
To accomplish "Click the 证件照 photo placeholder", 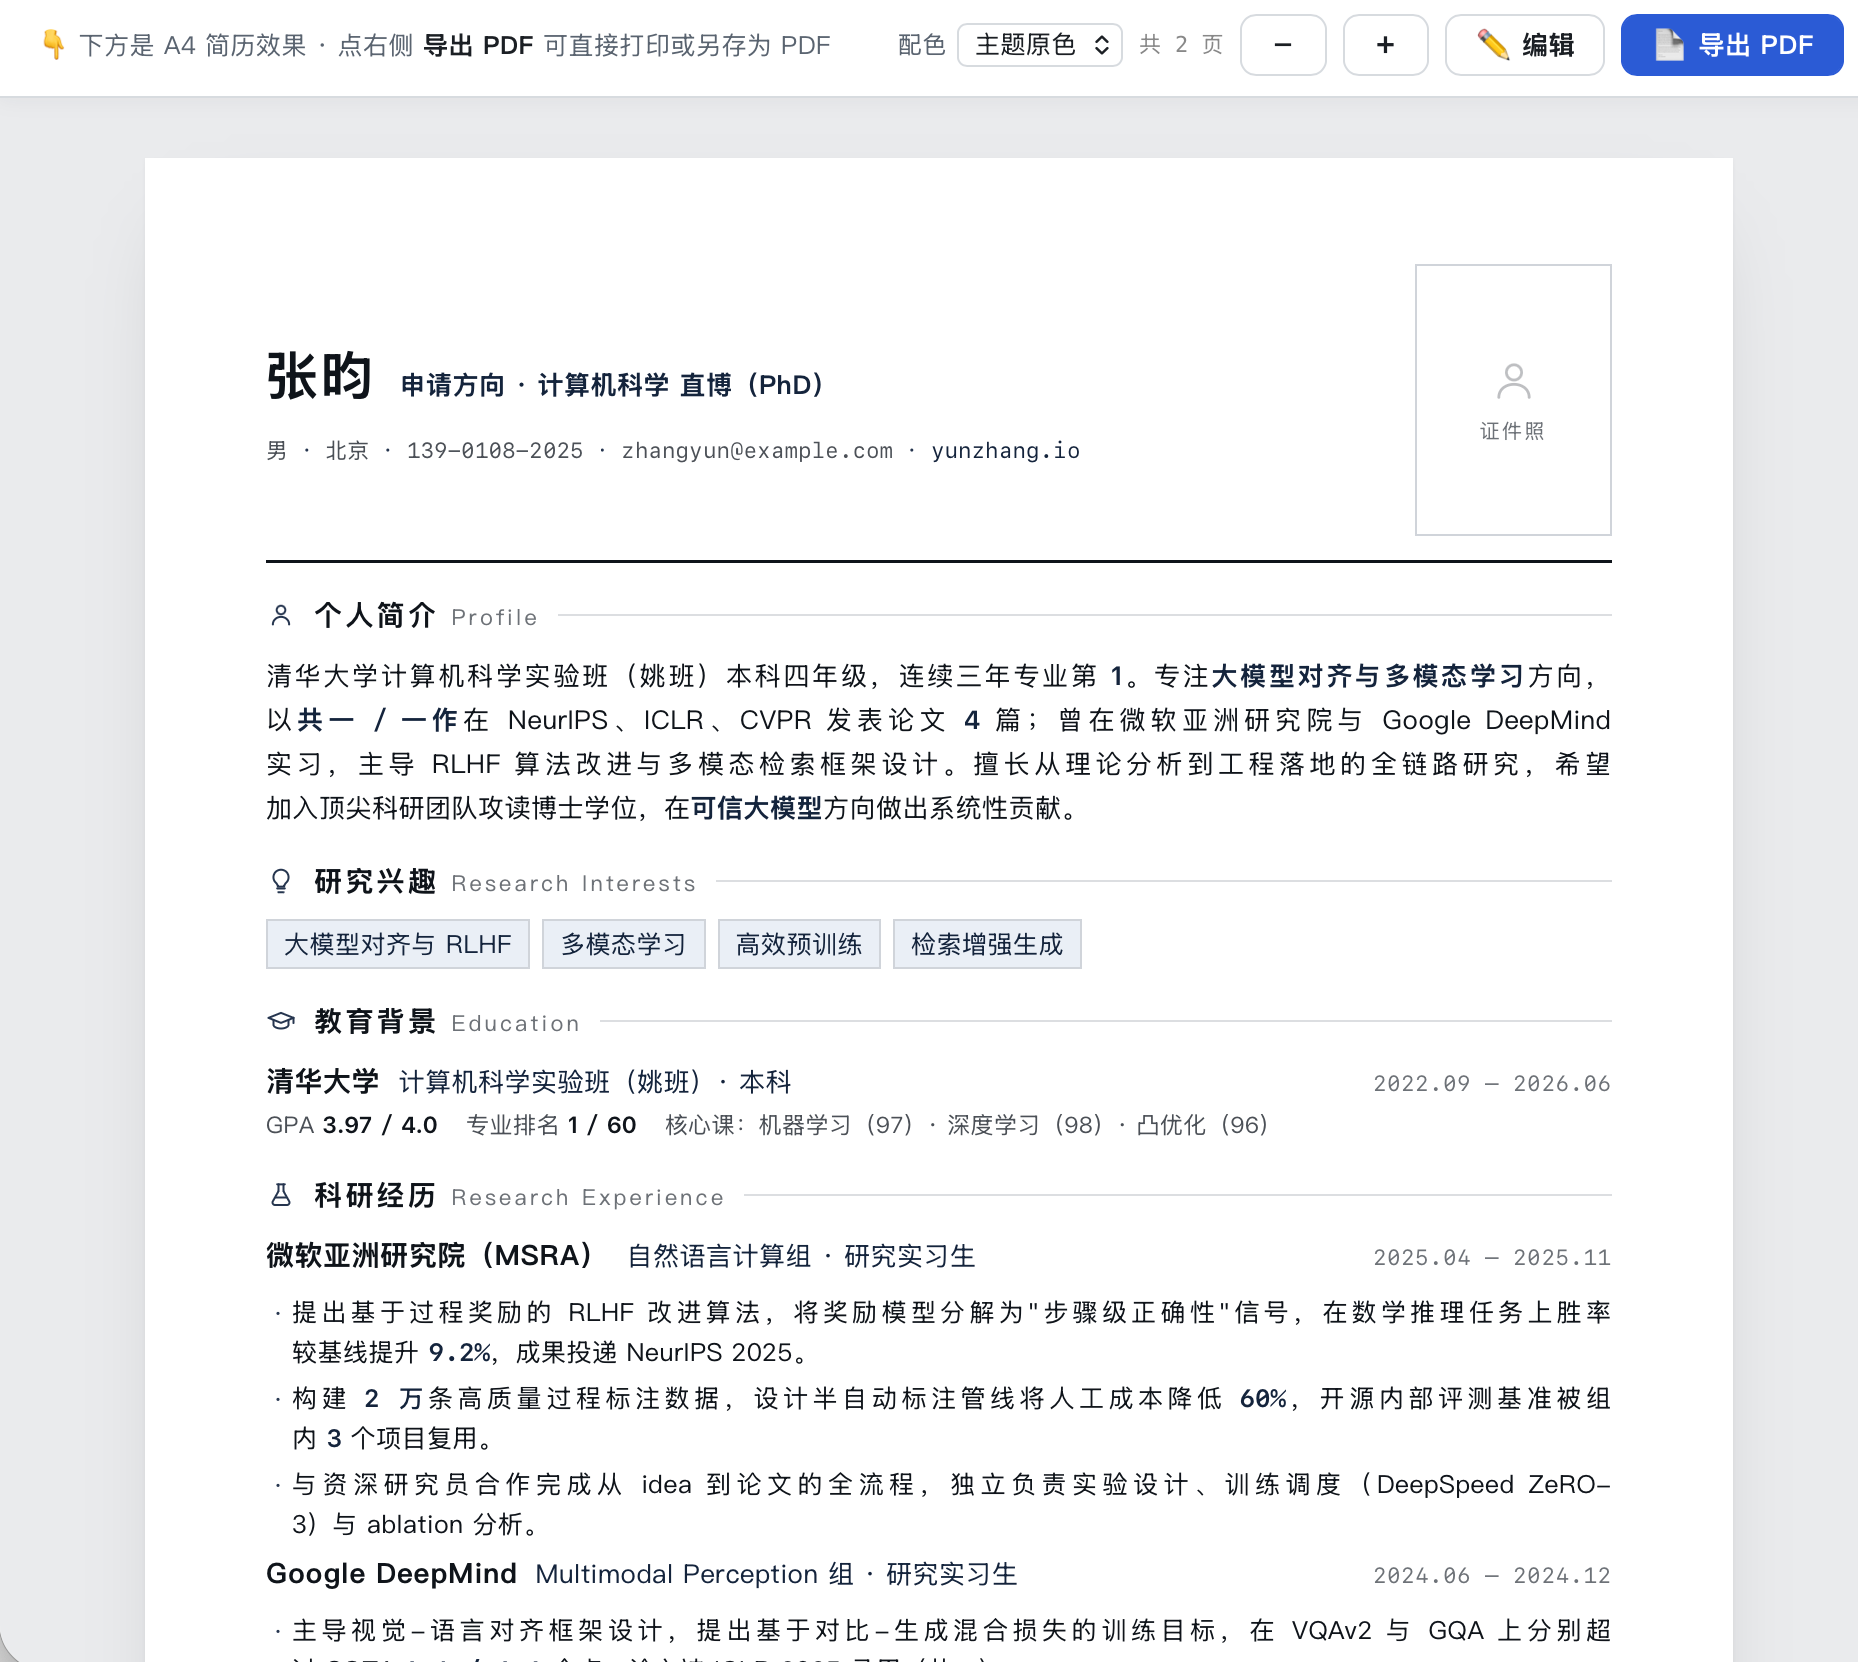I will (1513, 400).
